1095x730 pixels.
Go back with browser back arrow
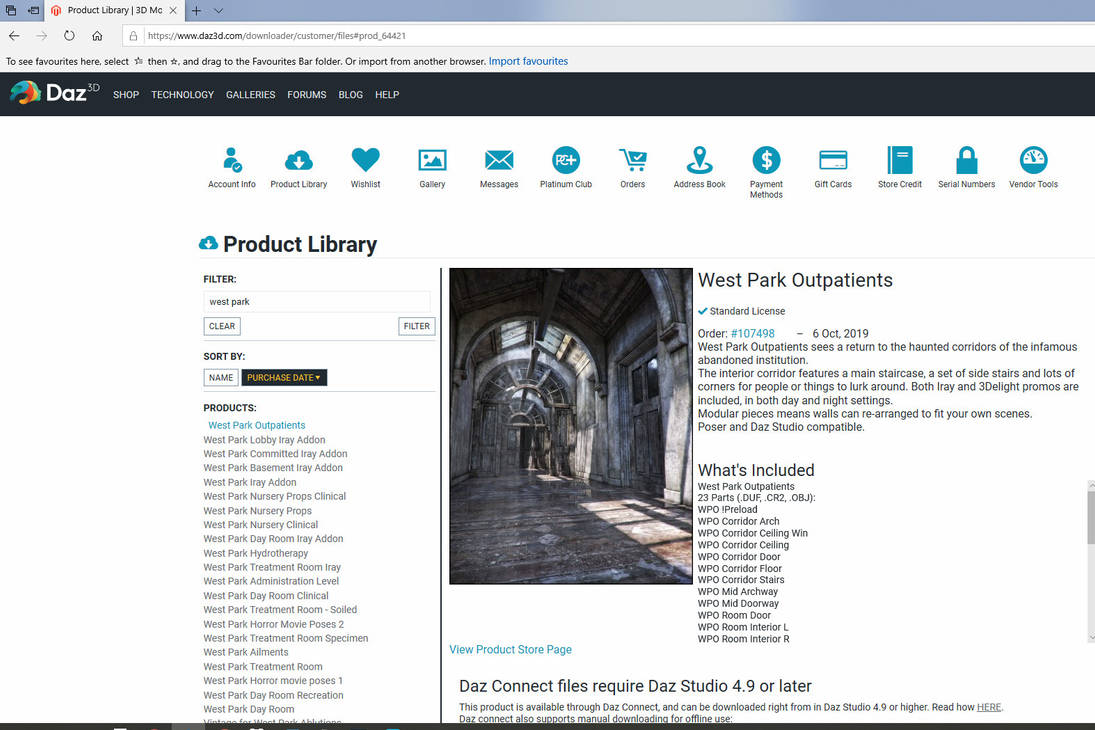14,36
